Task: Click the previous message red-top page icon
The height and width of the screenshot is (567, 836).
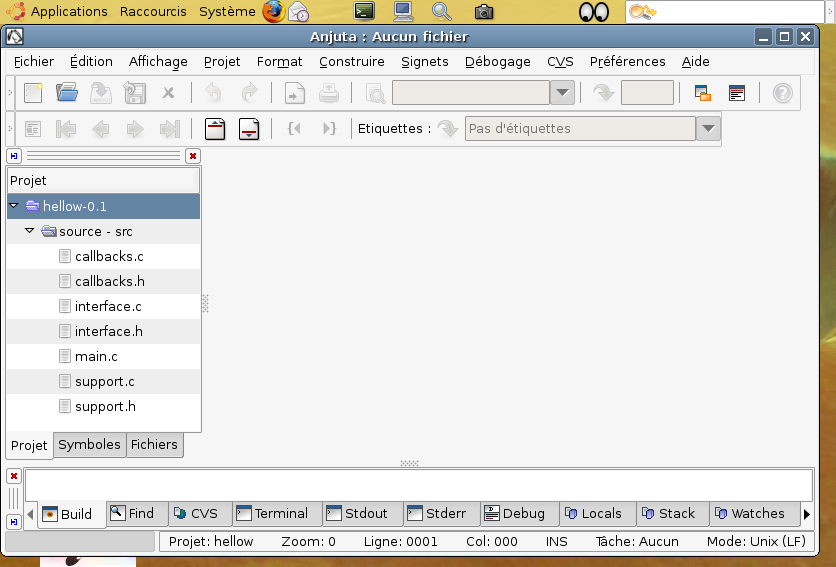Action: [x=215, y=129]
